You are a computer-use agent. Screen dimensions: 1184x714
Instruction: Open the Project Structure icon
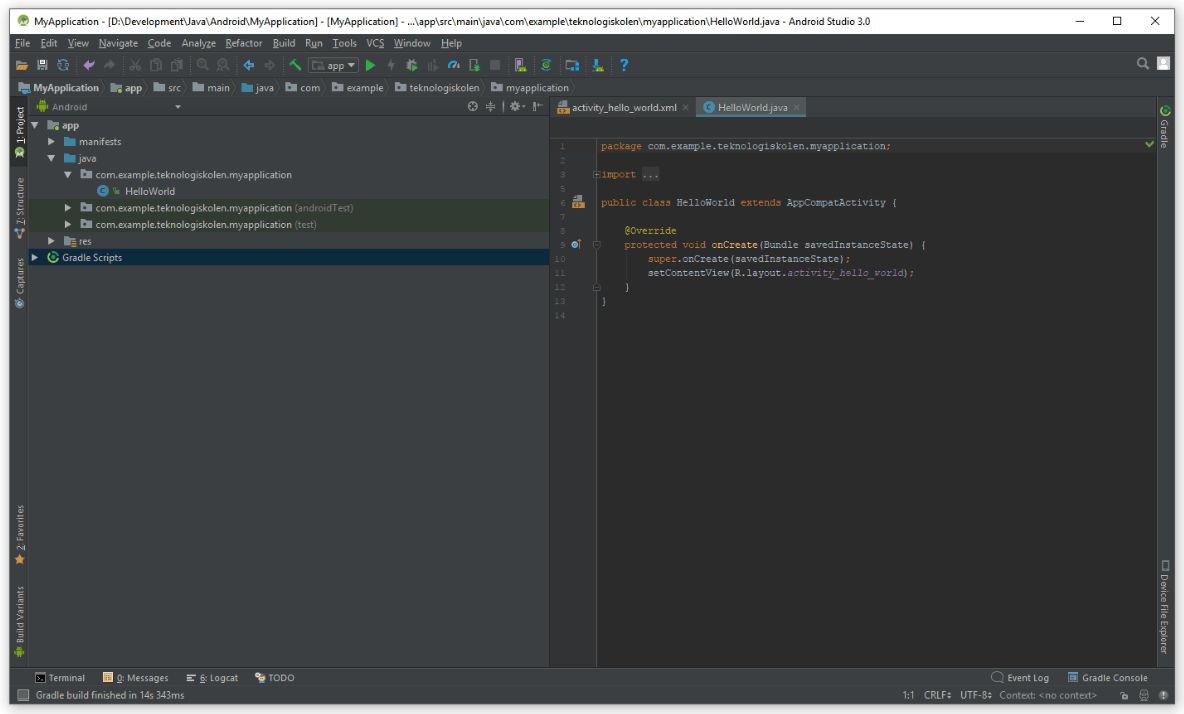(572, 66)
